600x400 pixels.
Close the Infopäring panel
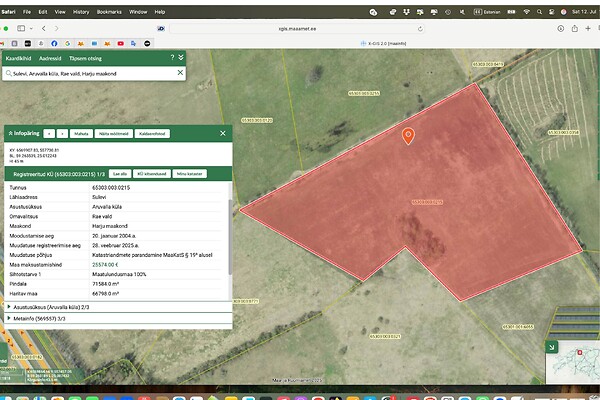point(223,132)
